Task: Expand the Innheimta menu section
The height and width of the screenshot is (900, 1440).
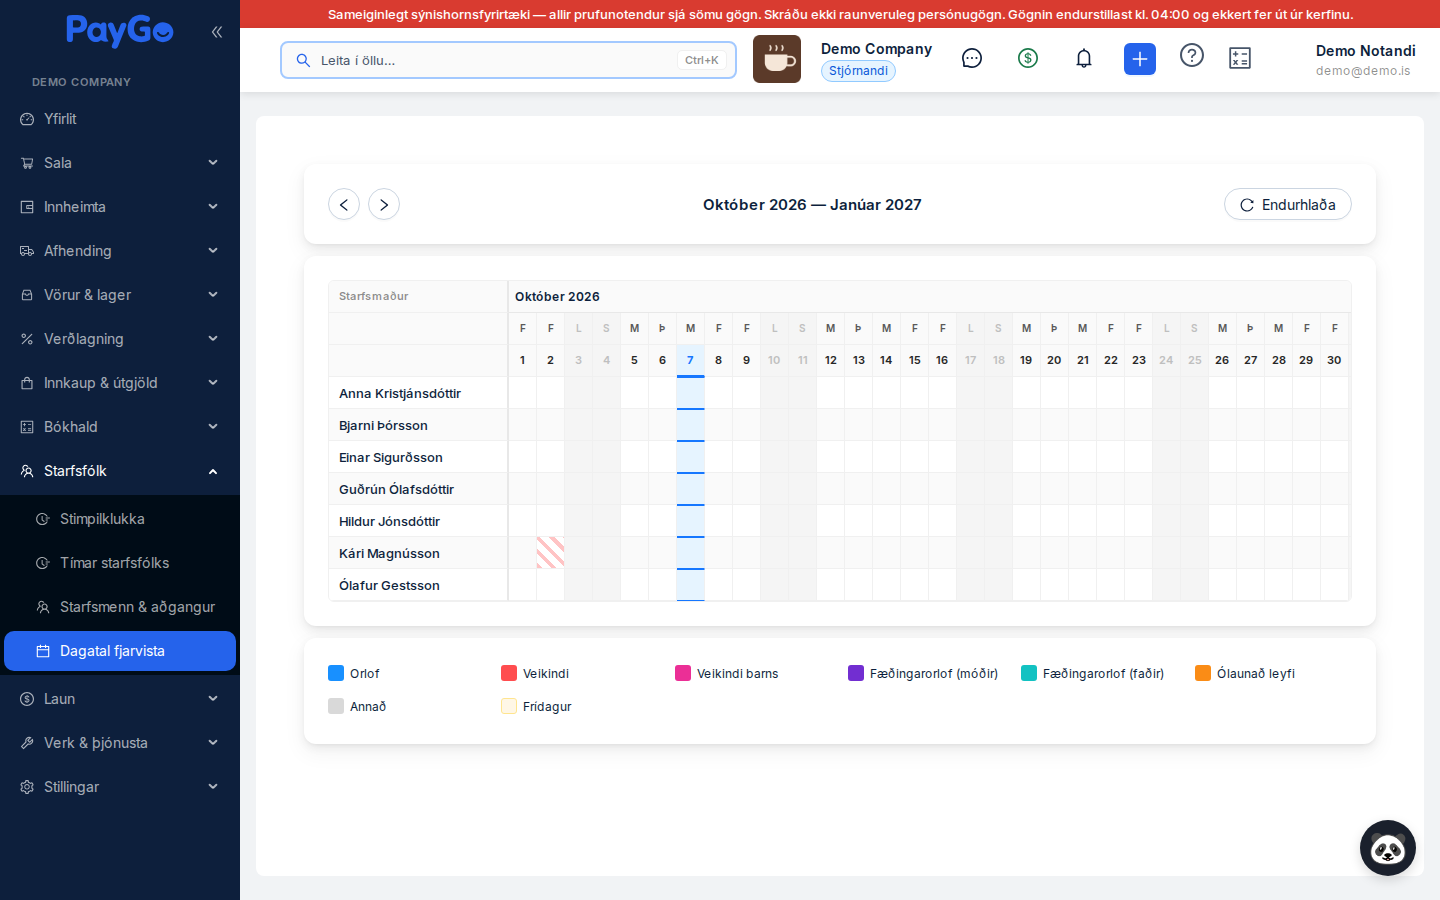Action: pyautogui.click(x=120, y=207)
